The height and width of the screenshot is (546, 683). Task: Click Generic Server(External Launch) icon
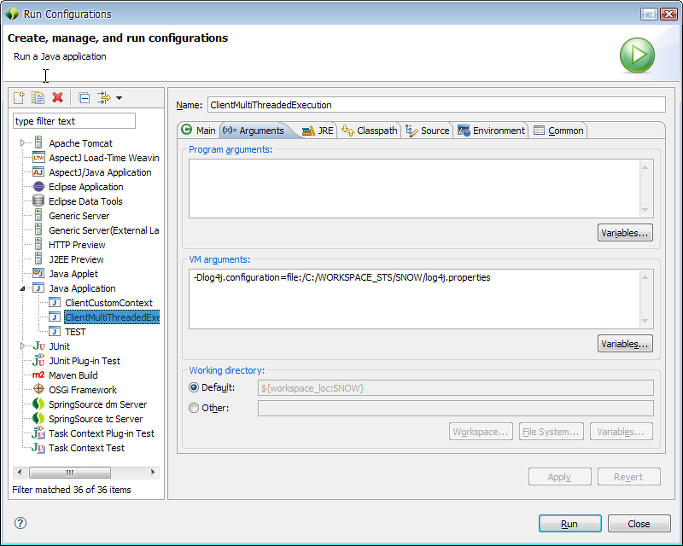pos(39,230)
